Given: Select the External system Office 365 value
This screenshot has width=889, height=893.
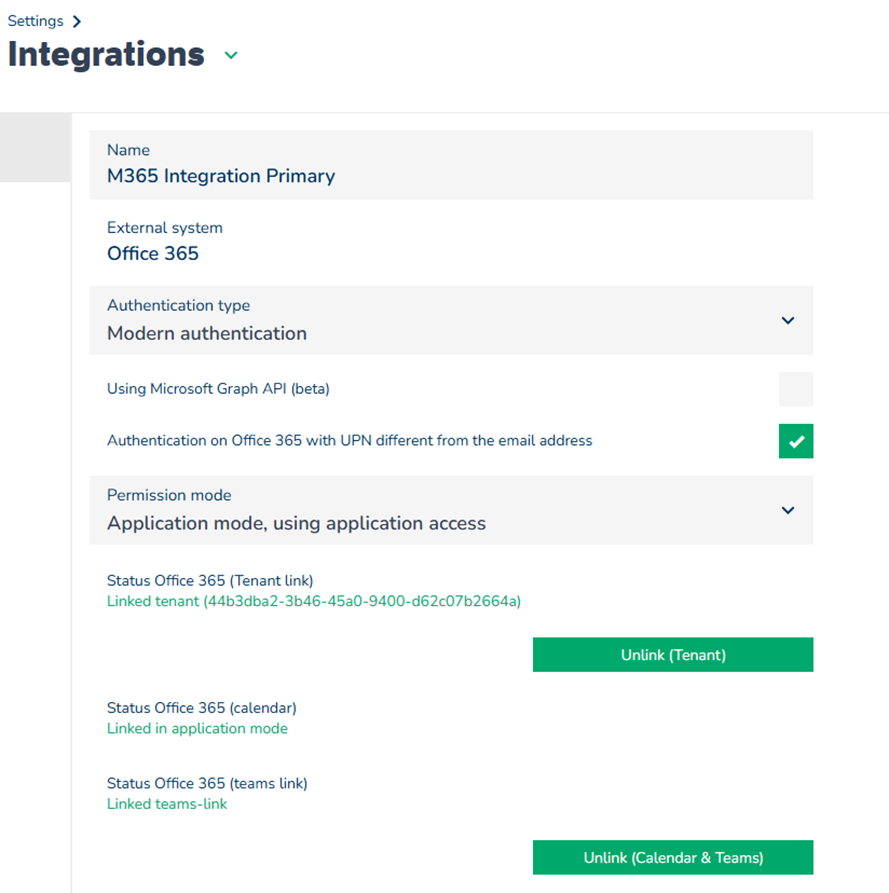Looking at the screenshot, I should pyautogui.click(x=153, y=253).
